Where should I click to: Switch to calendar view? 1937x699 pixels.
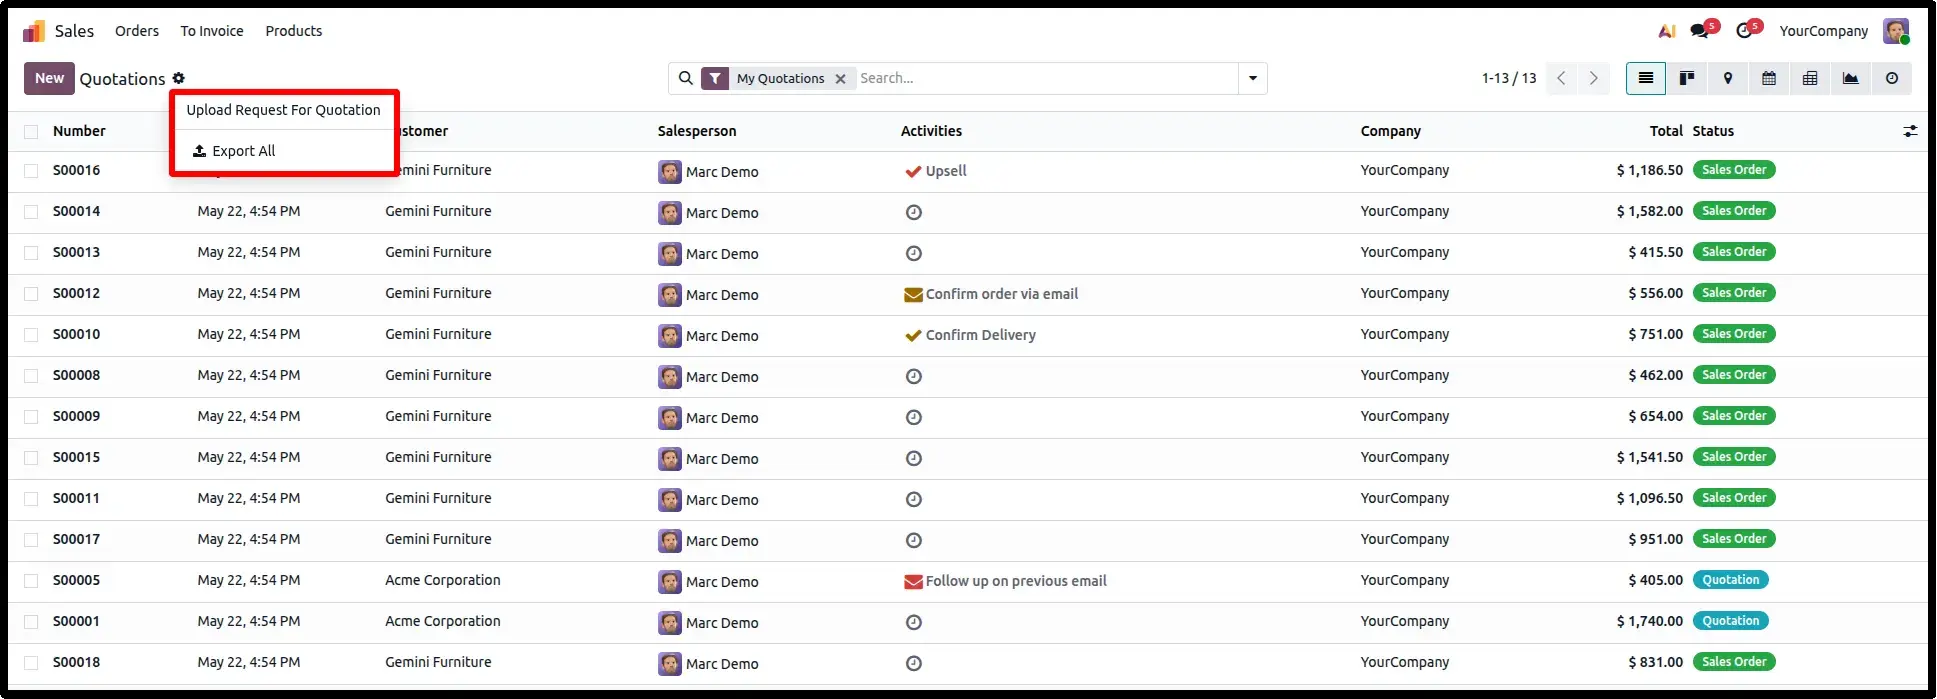[x=1769, y=78]
